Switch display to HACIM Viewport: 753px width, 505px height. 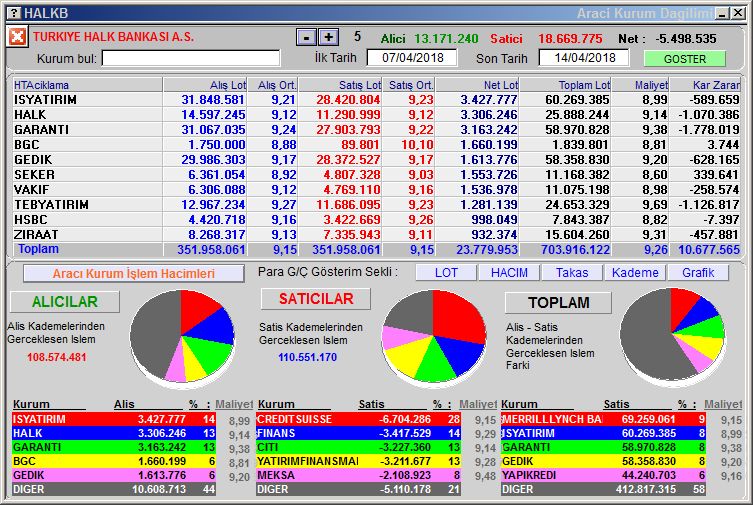pos(509,273)
